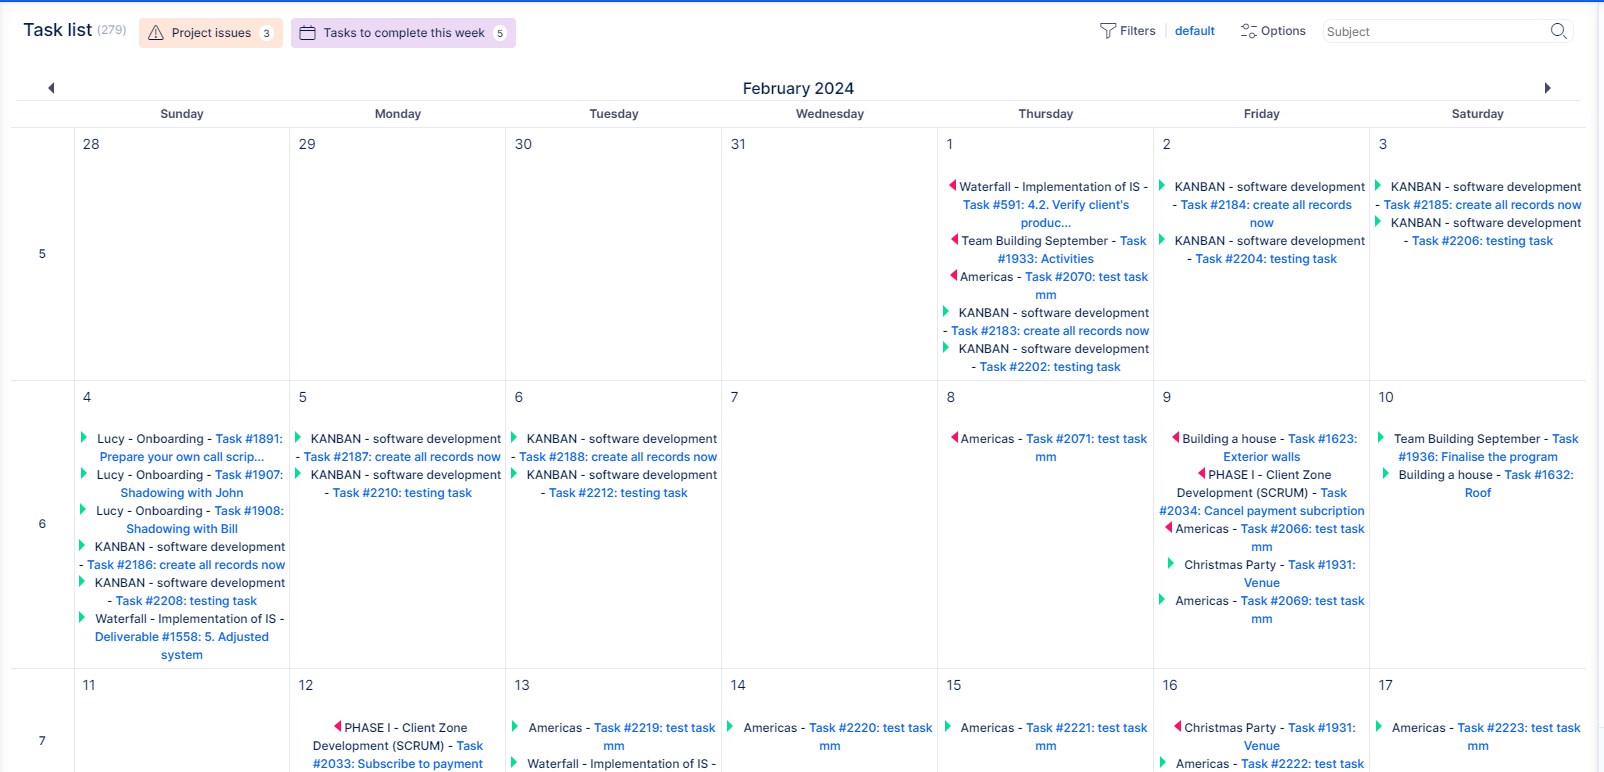
Task: Open Tasks to complete this week tab
Action: click(x=404, y=33)
